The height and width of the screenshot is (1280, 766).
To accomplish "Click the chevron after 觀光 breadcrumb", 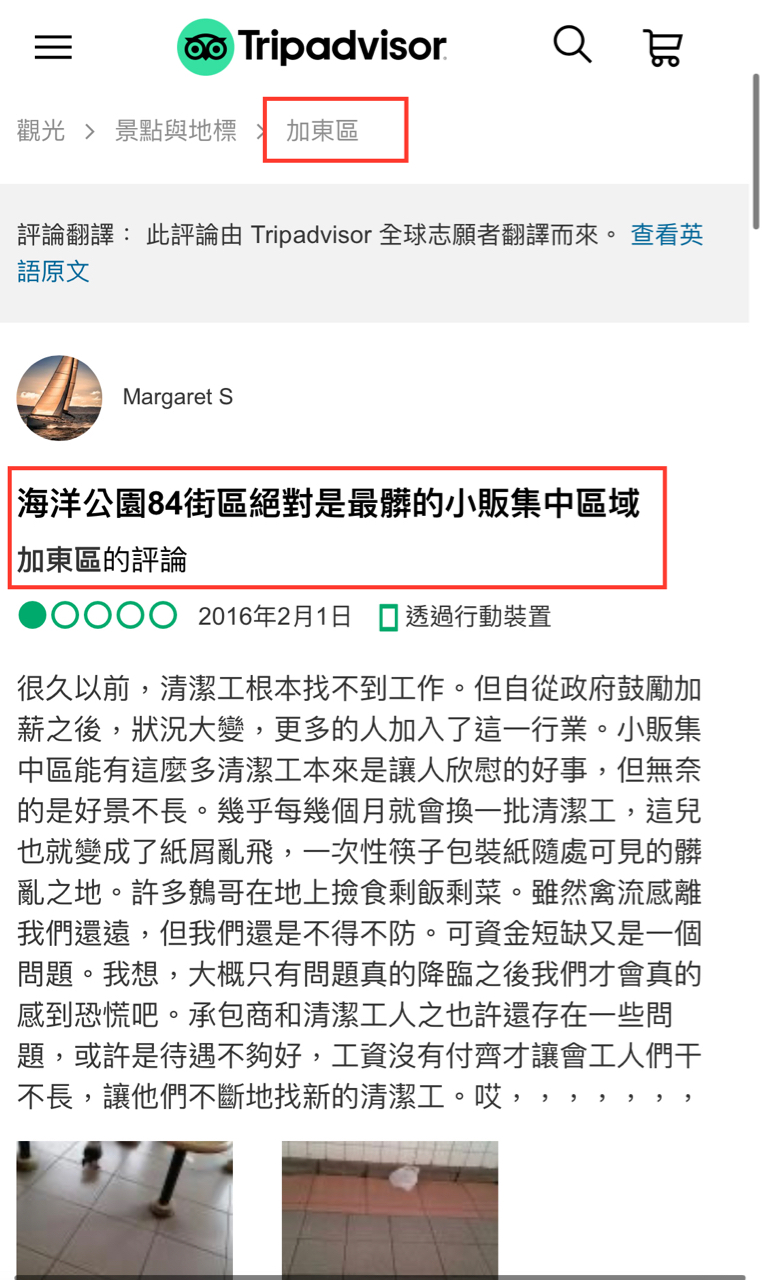I will (90, 131).
